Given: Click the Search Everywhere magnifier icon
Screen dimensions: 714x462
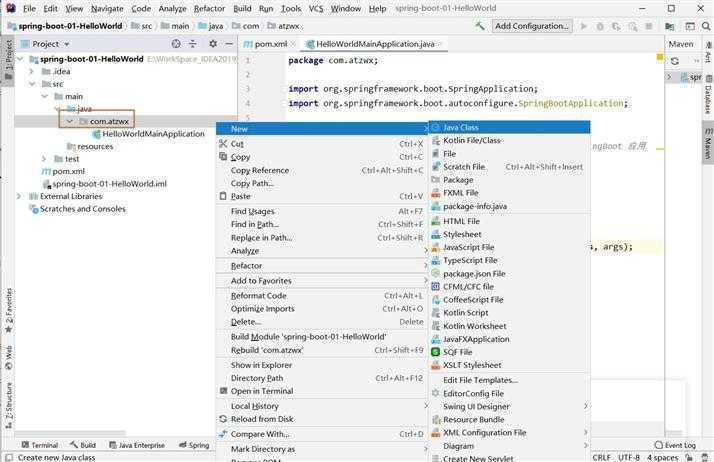Looking at the screenshot, I should click(706, 26).
